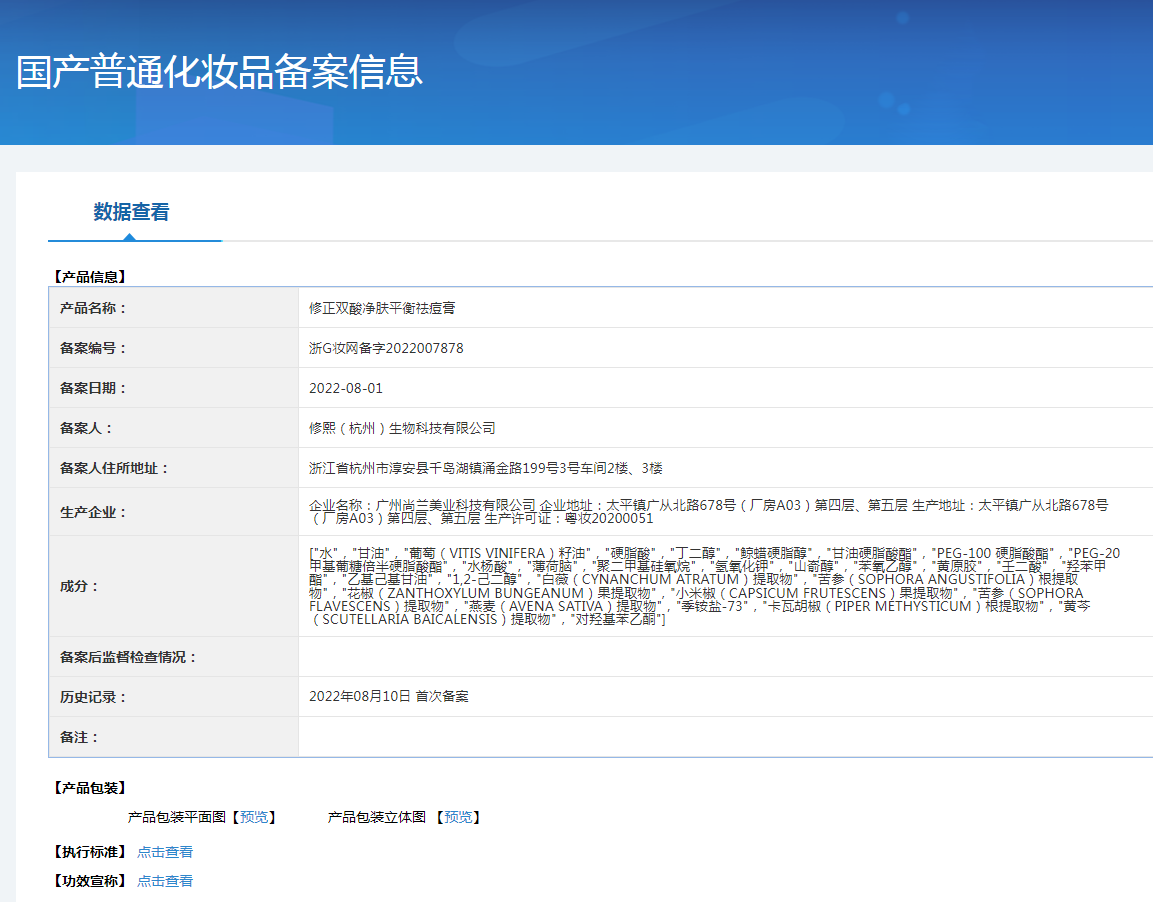1153x902 pixels.
Task: Select the ingredients list starting ["水","甘油"
Action: tap(714, 586)
